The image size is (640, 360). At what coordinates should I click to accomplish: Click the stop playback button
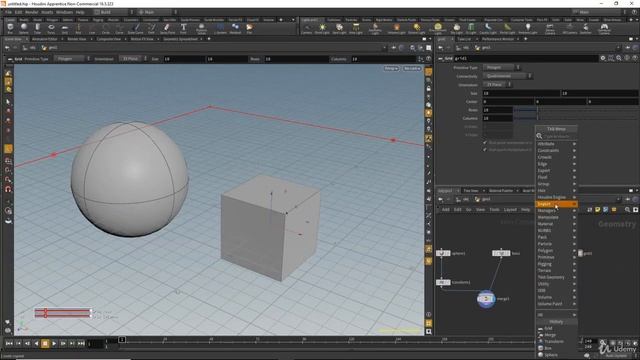[x=45, y=344]
